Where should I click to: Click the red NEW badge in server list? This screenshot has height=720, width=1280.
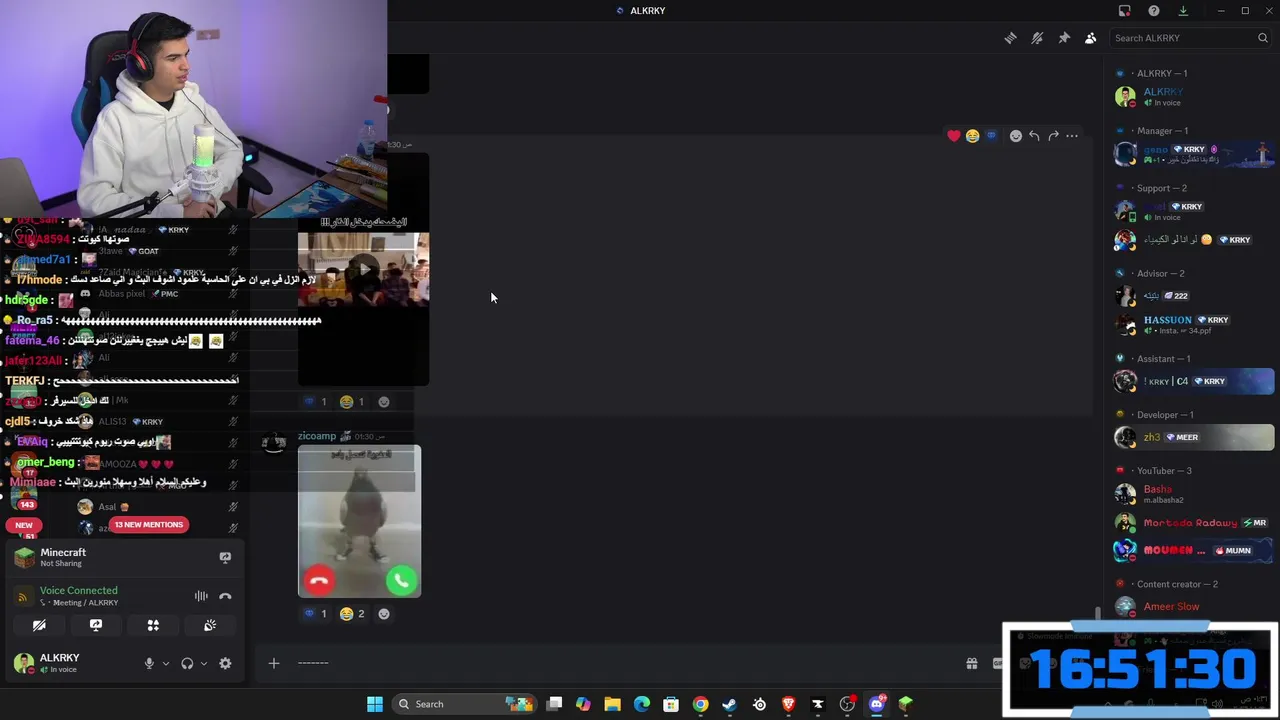[x=24, y=525]
